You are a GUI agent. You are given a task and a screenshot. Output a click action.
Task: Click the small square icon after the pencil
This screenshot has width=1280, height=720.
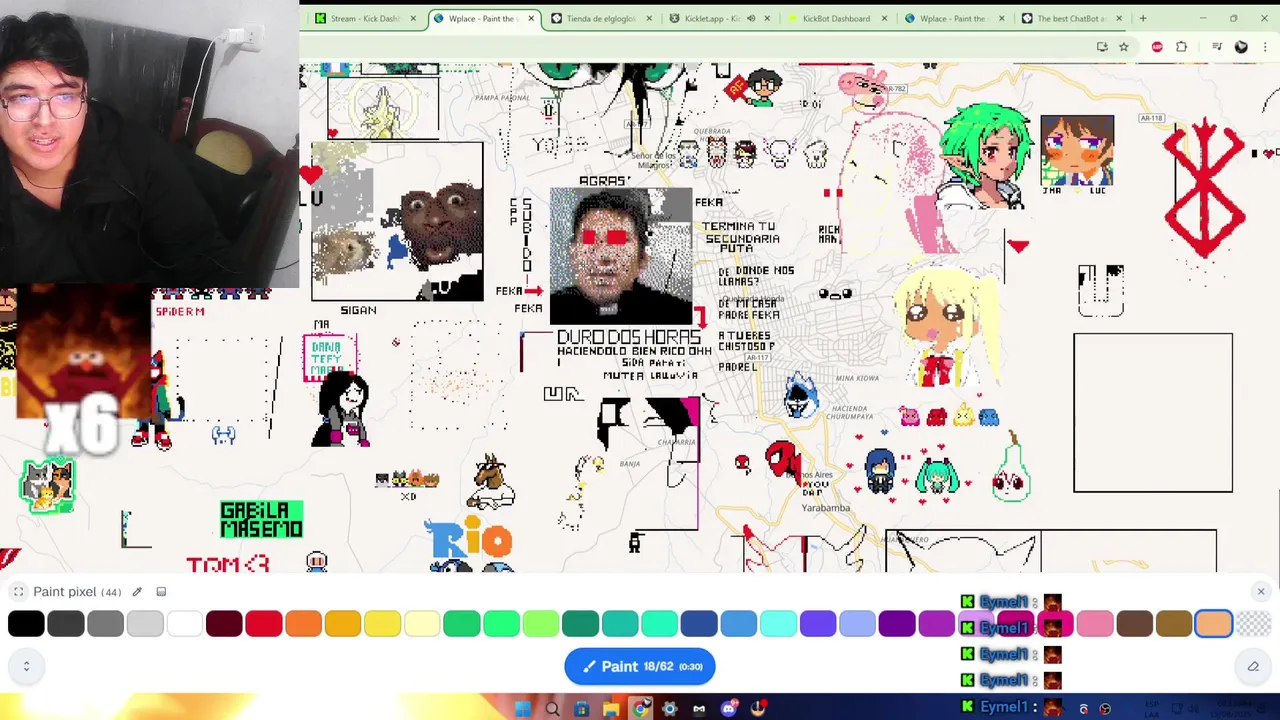pyautogui.click(x=161, y=592)
